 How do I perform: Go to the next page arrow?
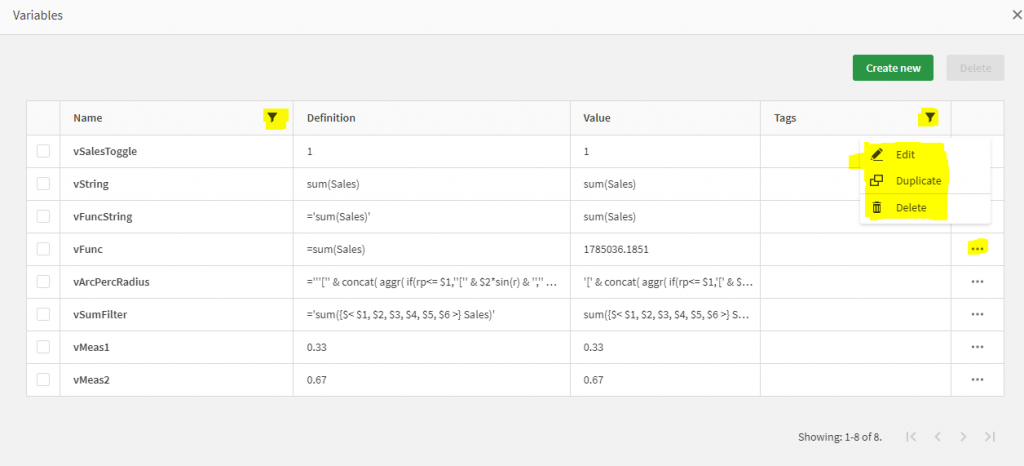pos(963,437)
